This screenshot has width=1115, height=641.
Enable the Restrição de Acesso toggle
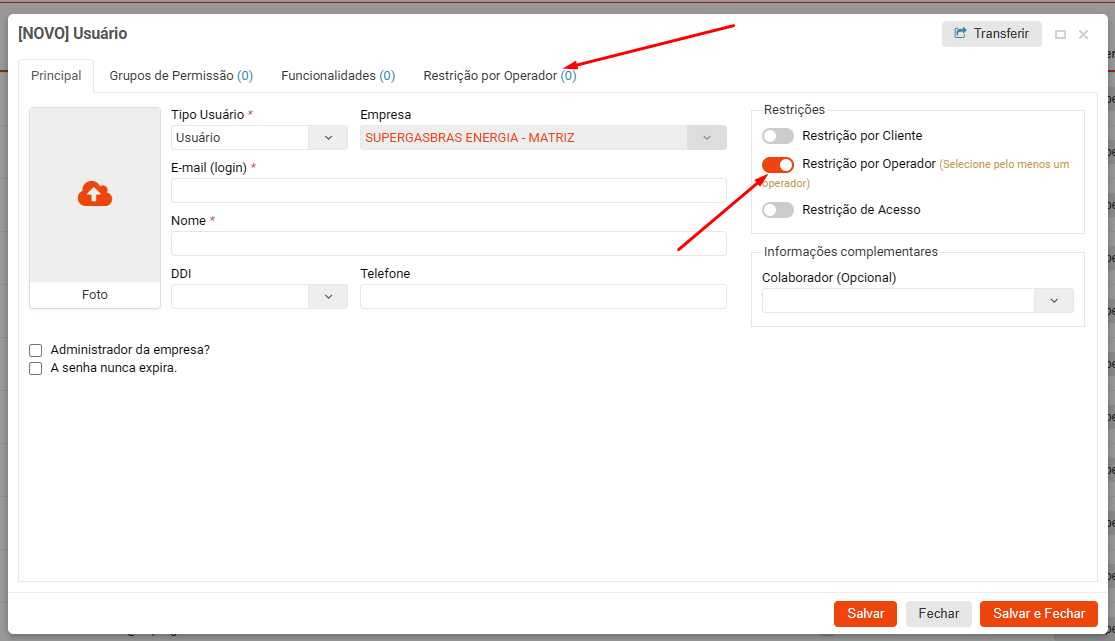pyautogui.click(x=777, y=210)
